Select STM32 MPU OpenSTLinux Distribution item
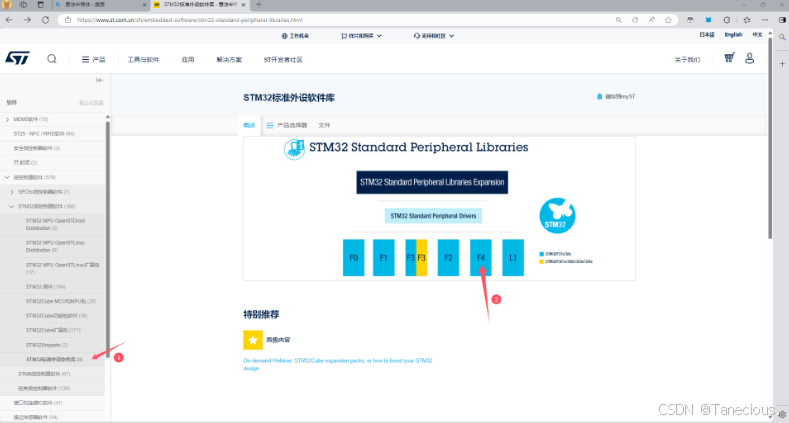Viewport: 789px width, 423px height. coord(55,246)
